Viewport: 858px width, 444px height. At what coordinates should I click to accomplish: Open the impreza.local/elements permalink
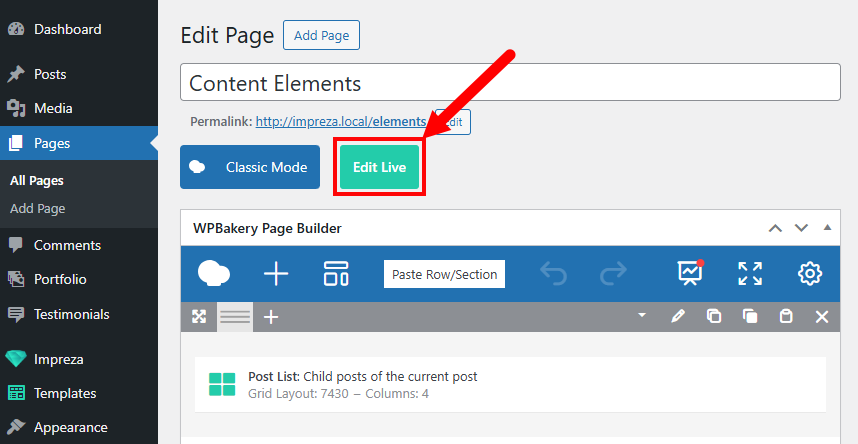[341, 122]
